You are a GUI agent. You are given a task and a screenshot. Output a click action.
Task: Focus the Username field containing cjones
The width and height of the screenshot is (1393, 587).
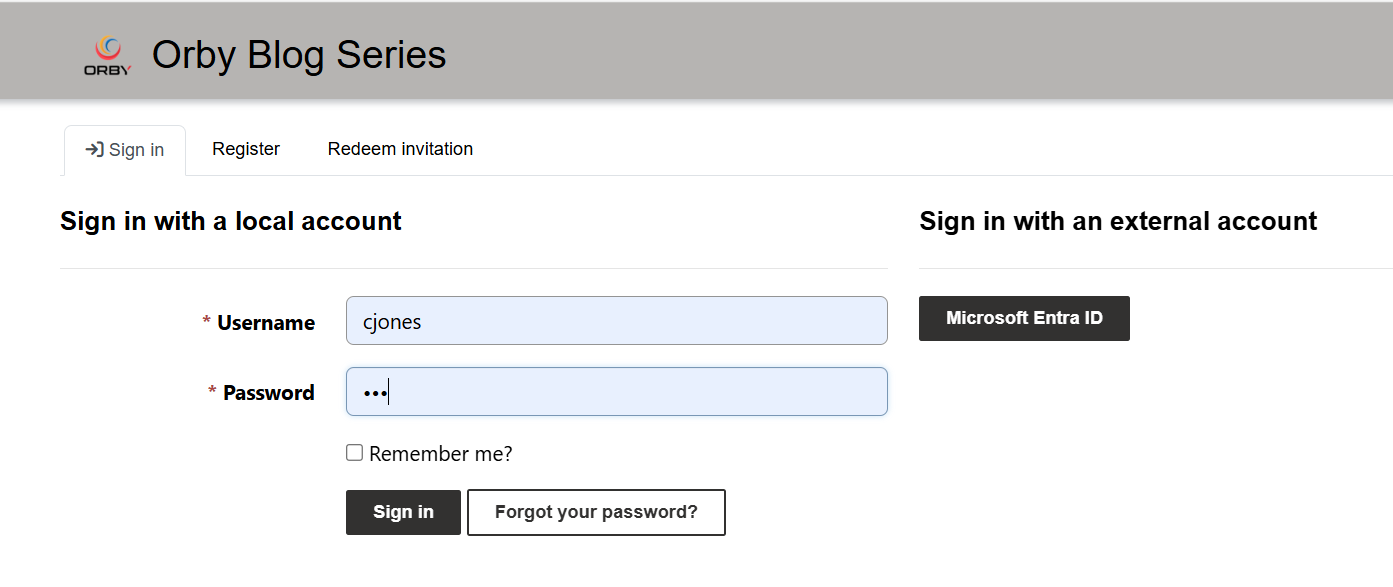pos(617,321)
